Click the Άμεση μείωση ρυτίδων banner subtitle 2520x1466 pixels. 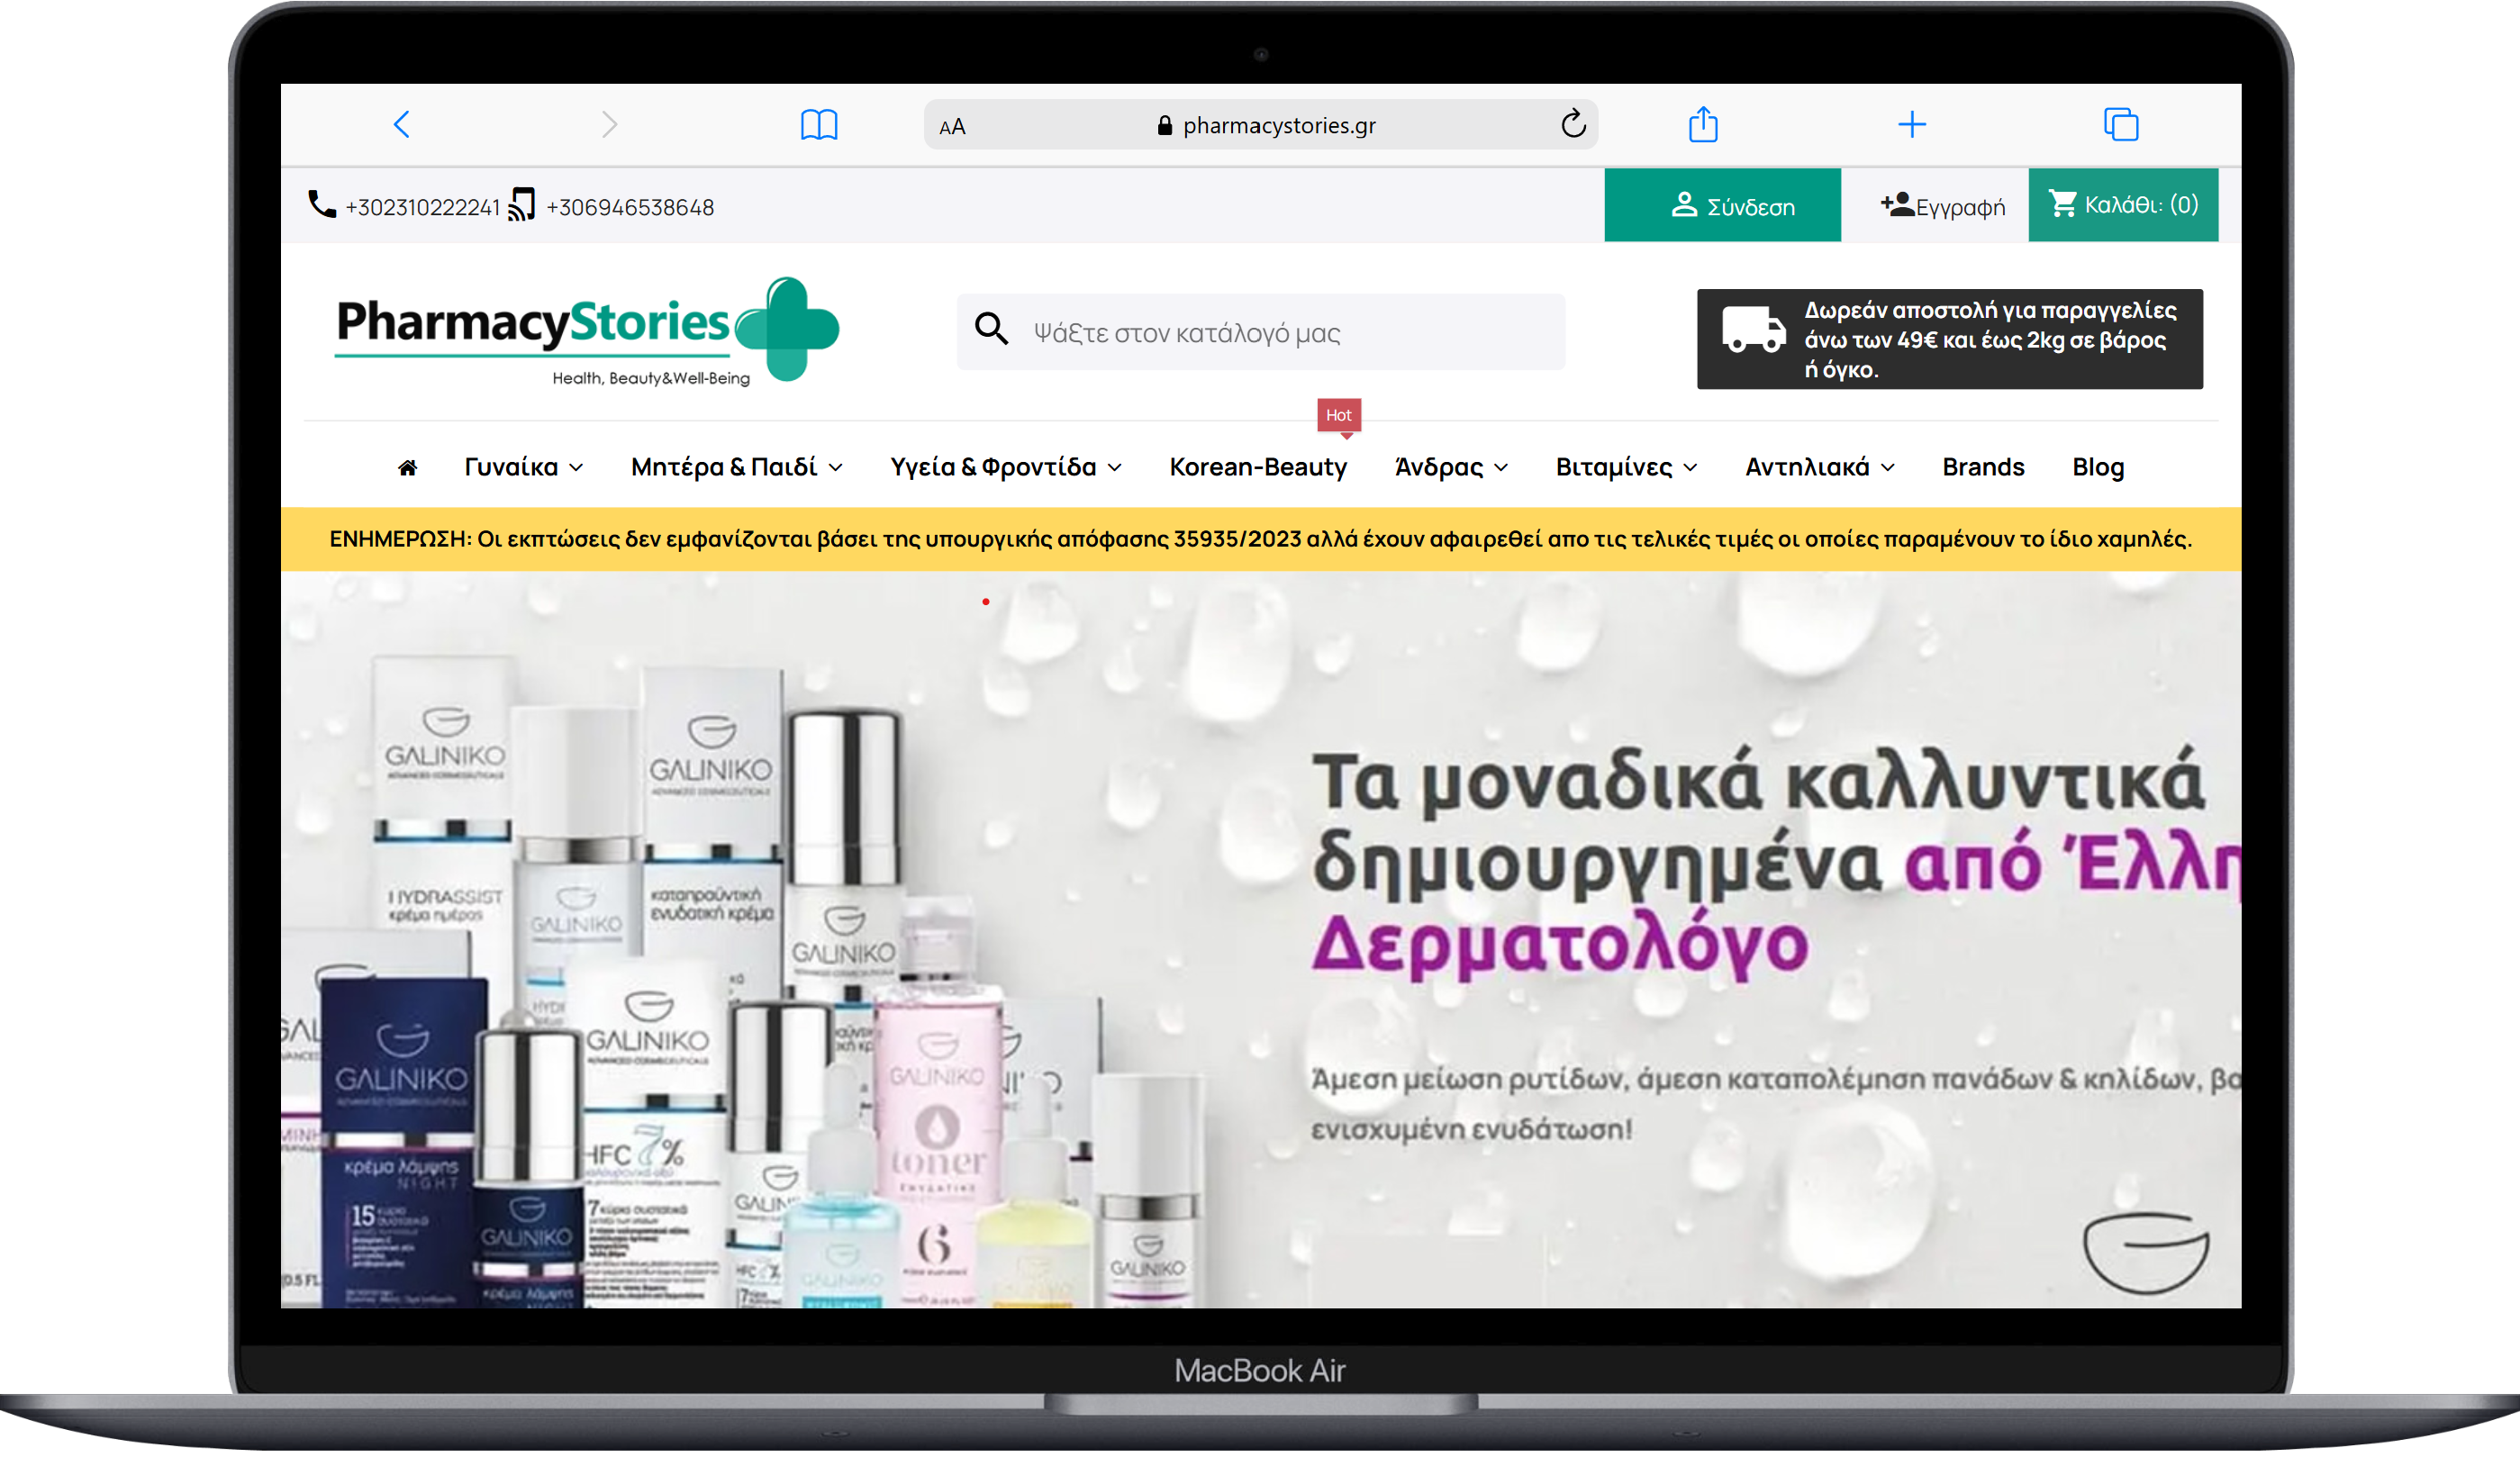1775,1104
